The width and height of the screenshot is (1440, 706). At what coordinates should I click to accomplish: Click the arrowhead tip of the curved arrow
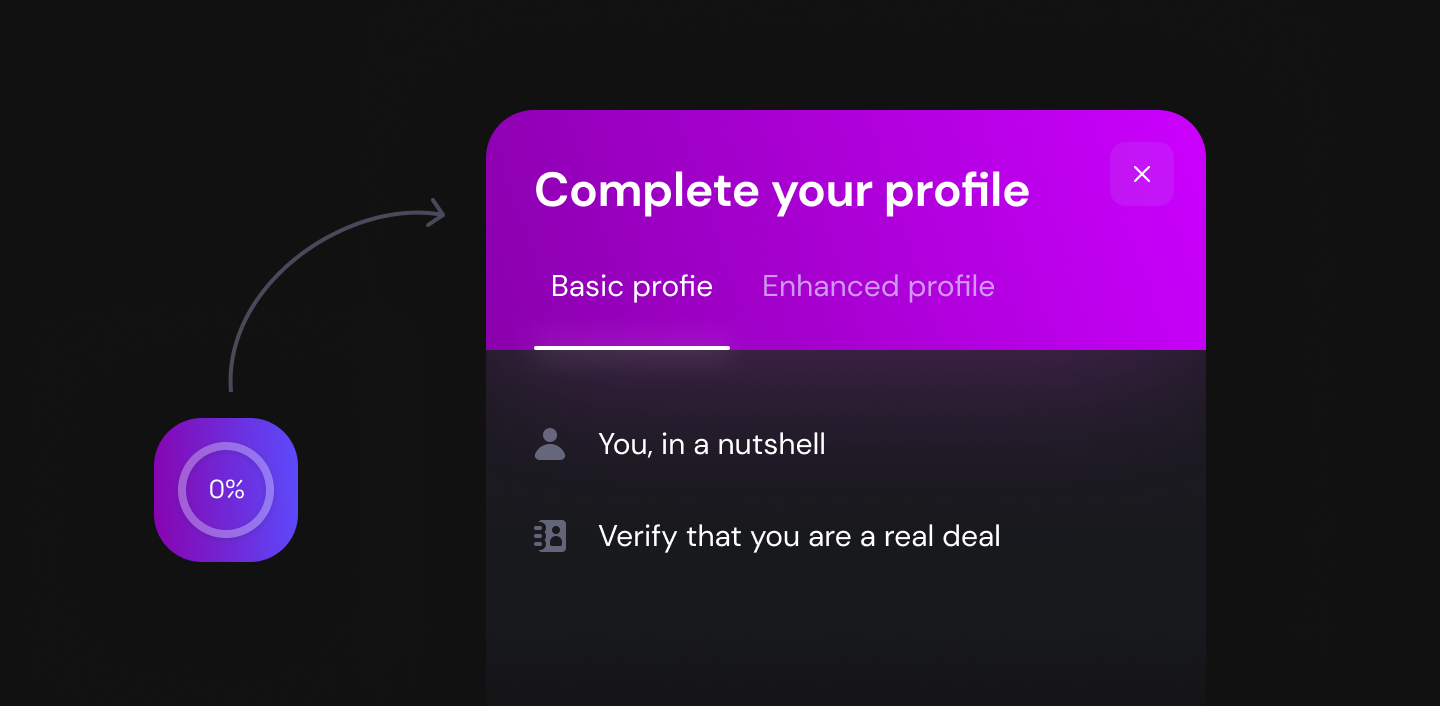click(x=438, y=212)
